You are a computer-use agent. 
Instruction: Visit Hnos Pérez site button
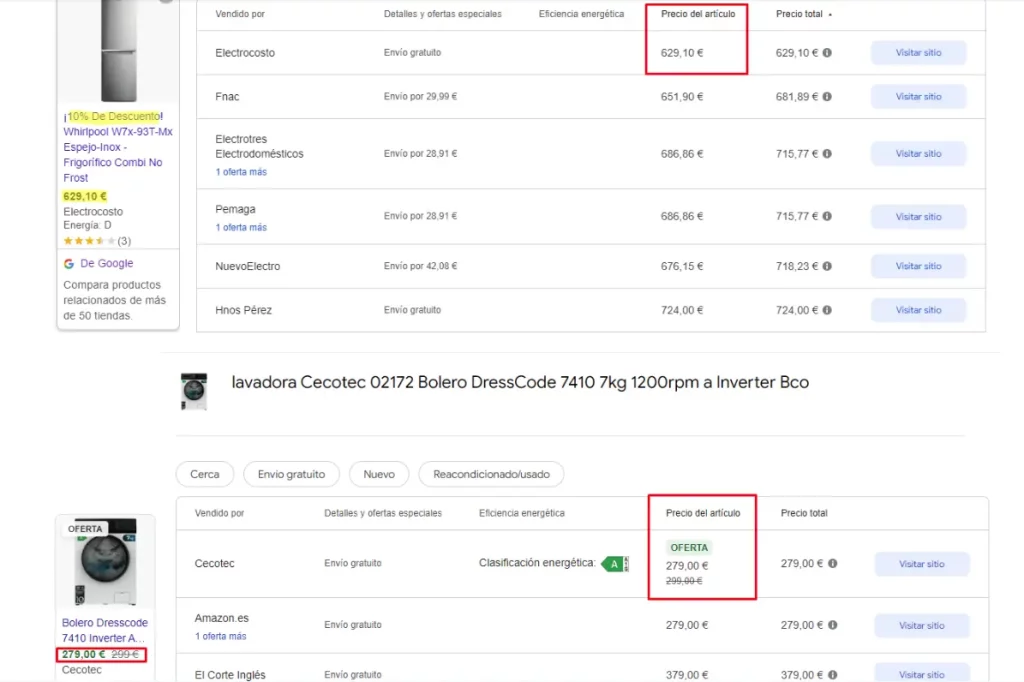coord(918,310)
